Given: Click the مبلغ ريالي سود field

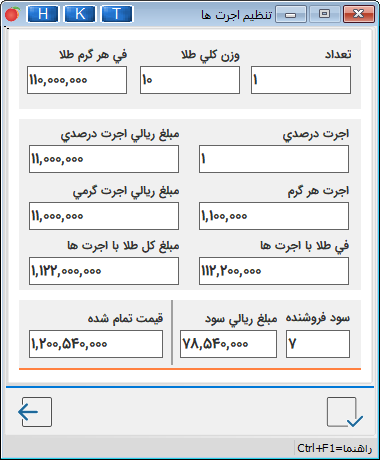Looking at the screenshot, I should [x=228, y=344].
